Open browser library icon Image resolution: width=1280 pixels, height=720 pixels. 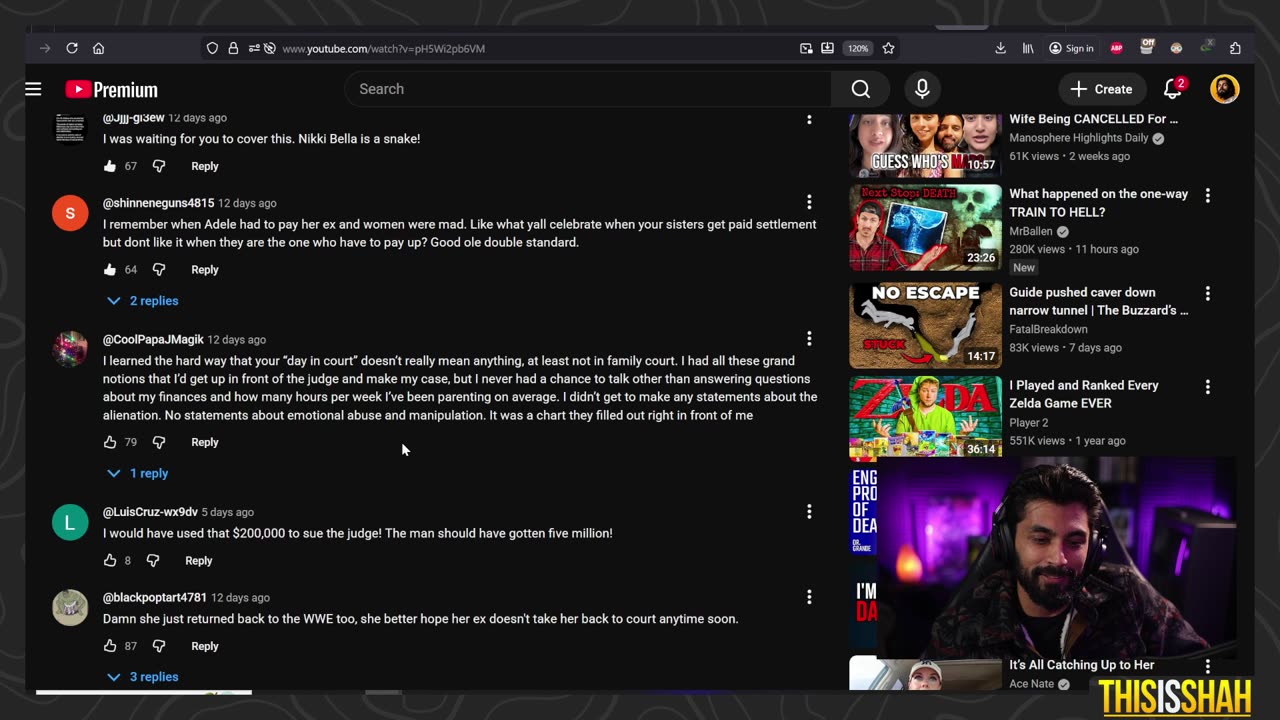pyautogui.click(x=1028, y=48)
